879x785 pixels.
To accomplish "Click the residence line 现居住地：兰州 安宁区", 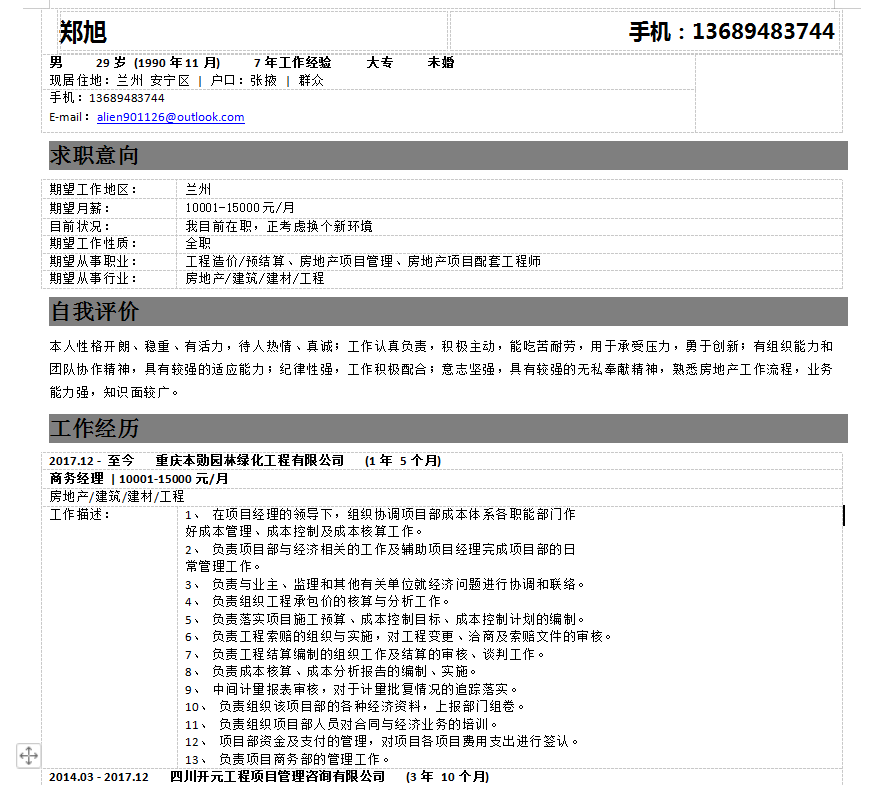I will [120, 81].
